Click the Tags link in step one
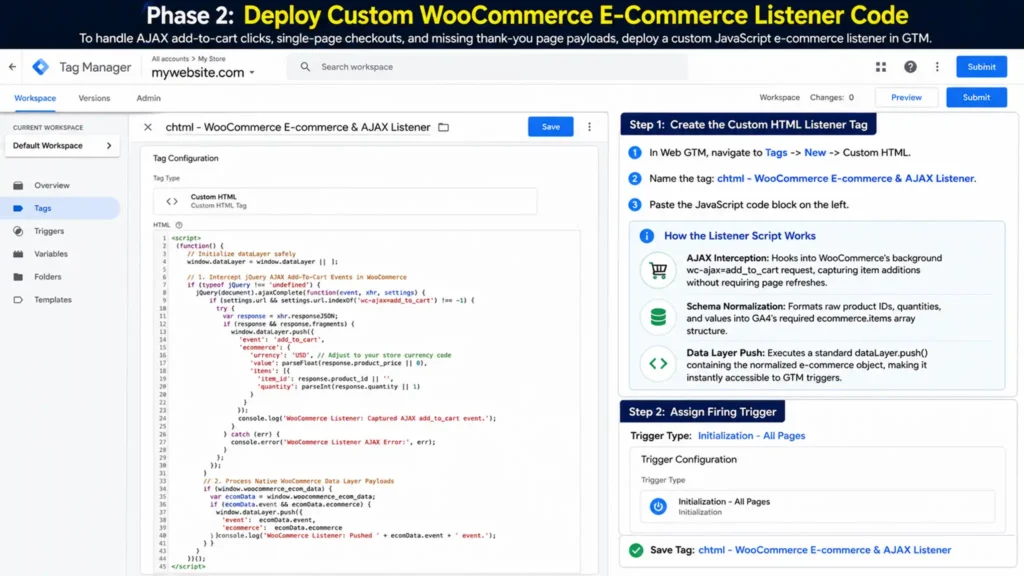Image resolution: width=1024 pixels, height=576 pixels. click(x=776, y=153)
